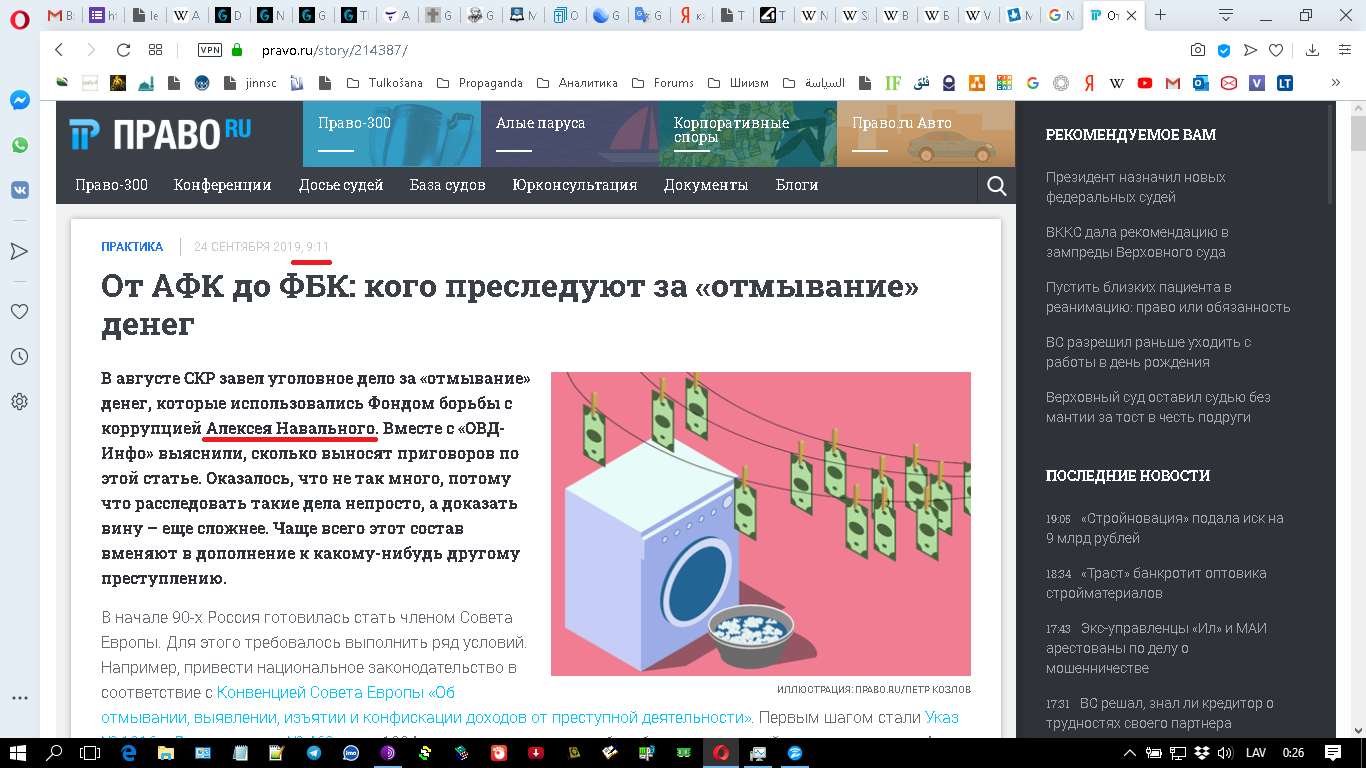This screenshot has width=1366, height=768.
Task: Open Право.ru Авто banner tile
Action: coord(926,134)
